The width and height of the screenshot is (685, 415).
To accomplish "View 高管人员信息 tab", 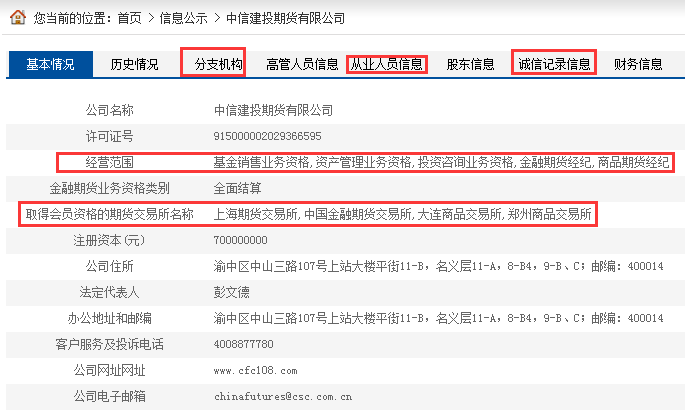I will [x=302, y=64].
